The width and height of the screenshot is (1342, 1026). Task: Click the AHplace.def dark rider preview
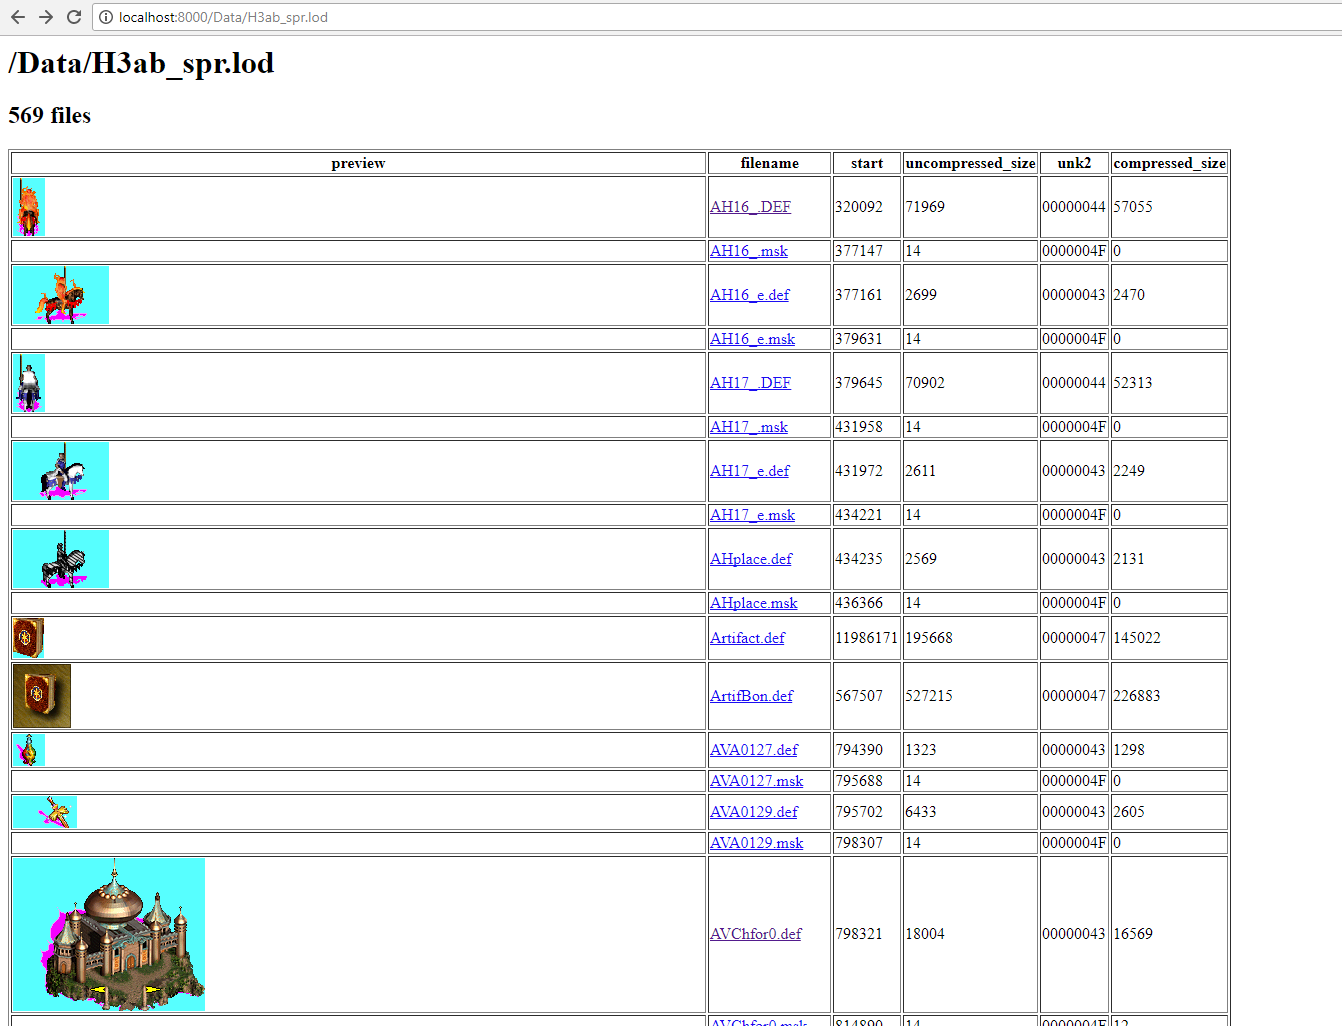click(x=61, y=559)
